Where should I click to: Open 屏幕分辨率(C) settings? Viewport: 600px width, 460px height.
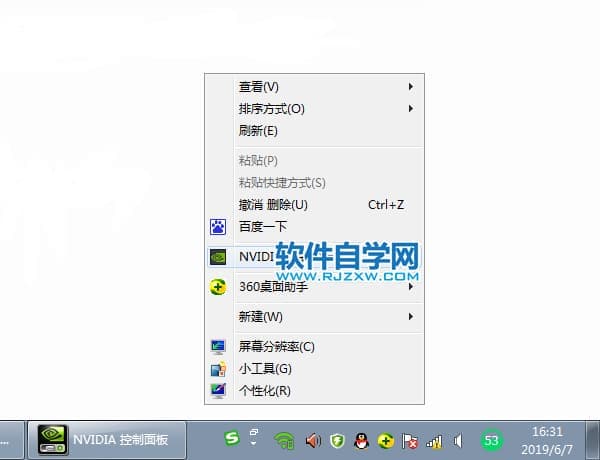click(x=276, y=347)
